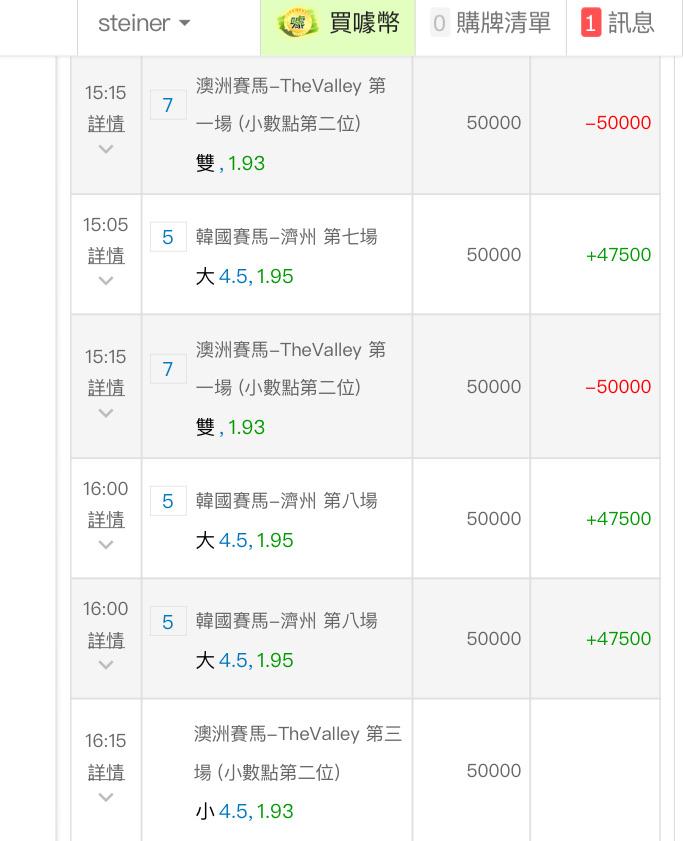Open 訊息 messages
The width and height of the screenshot is (683, 841).
click(631, 23)
